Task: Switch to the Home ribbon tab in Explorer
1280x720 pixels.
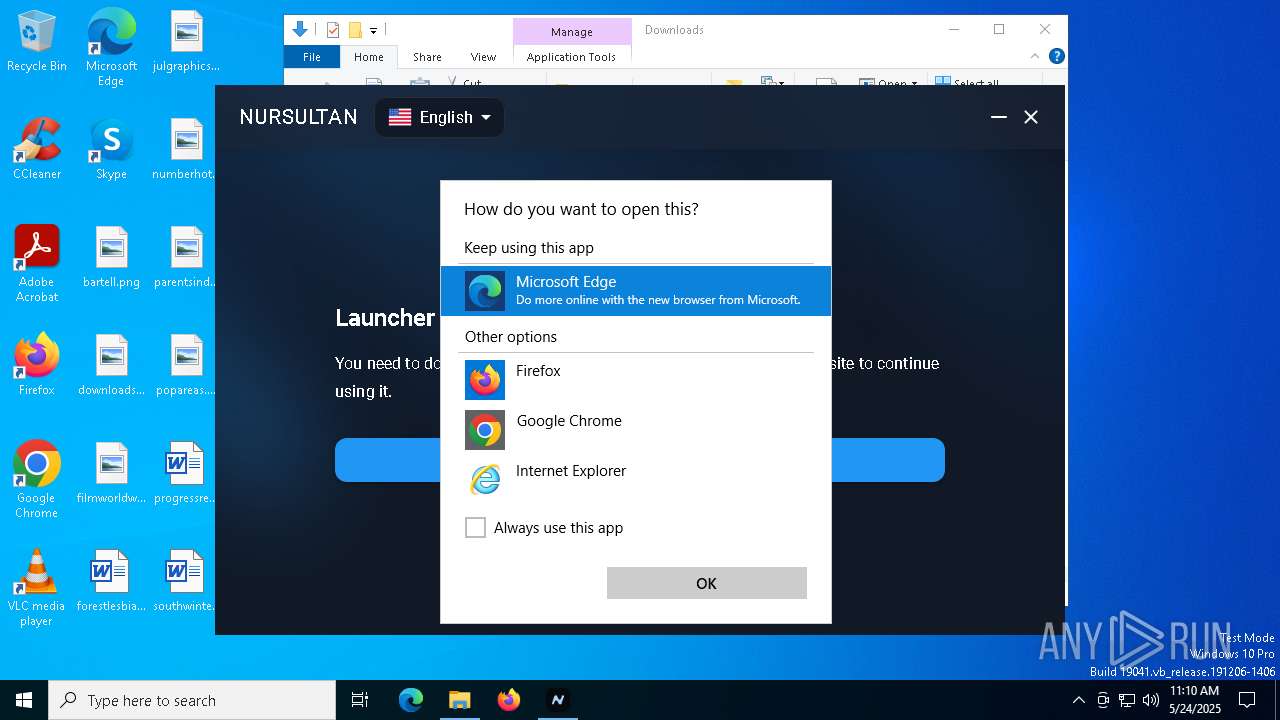Action: click(x=369, y=57)
